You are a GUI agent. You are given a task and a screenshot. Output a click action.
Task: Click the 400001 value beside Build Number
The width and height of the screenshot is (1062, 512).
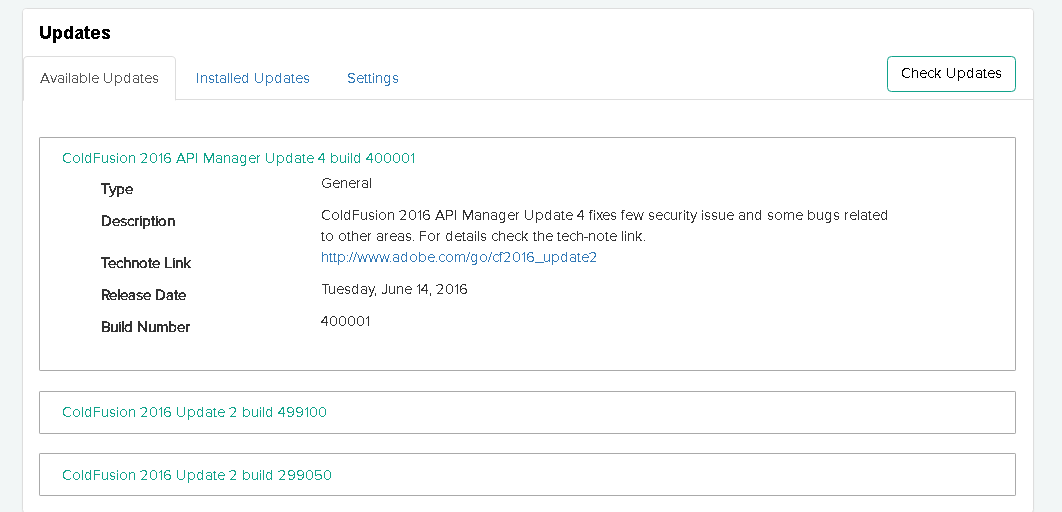coord(345,321)
